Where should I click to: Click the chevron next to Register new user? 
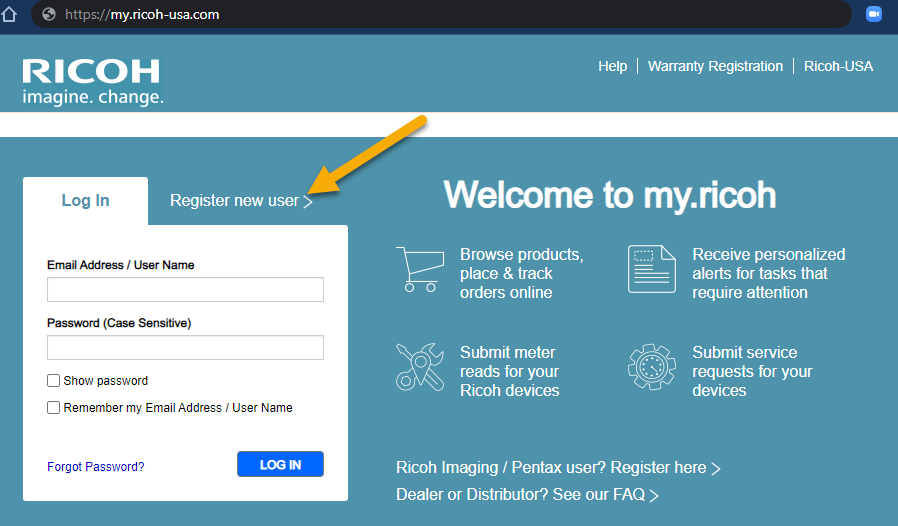click(x=308, y=202)
